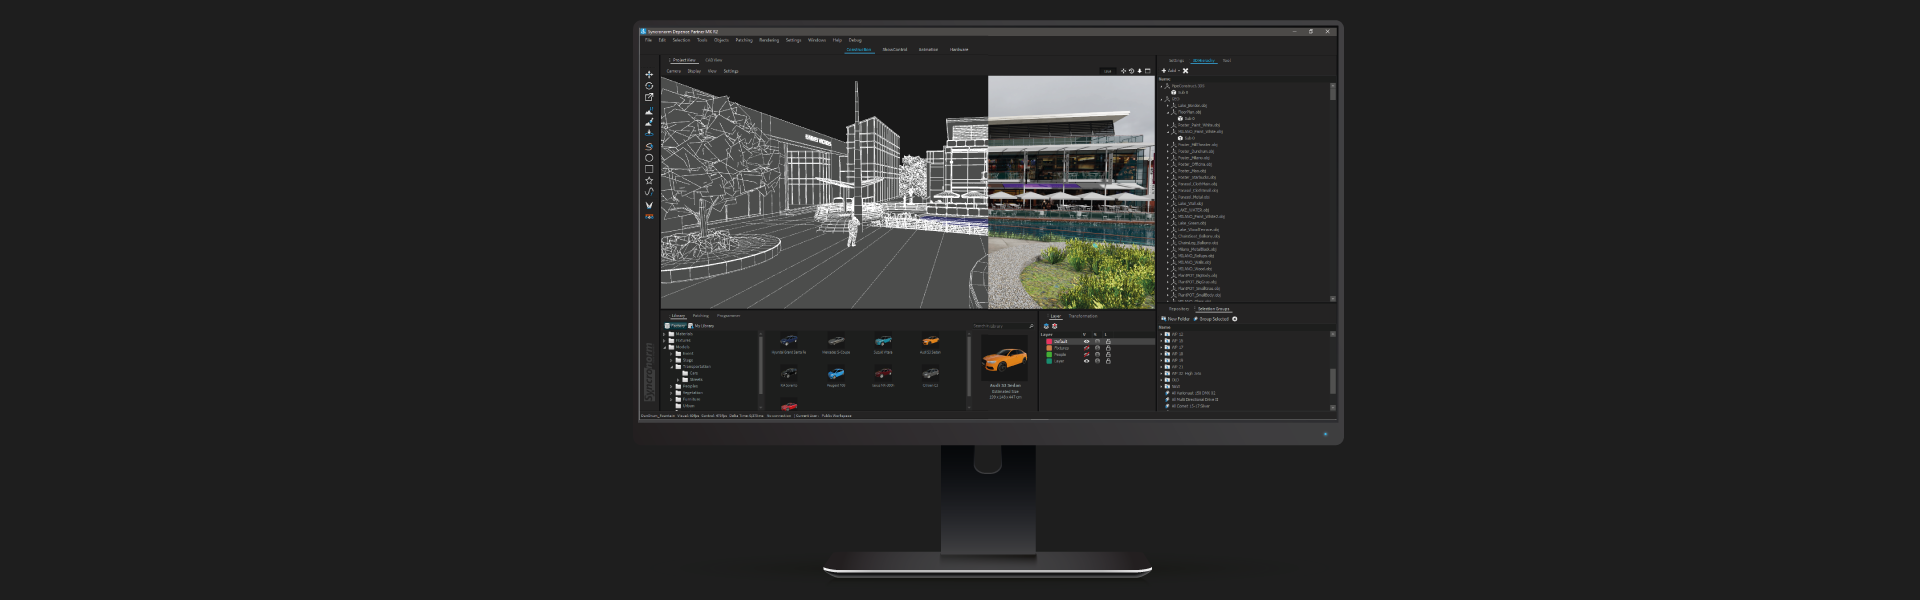This screenshot has width=1920, height=600.
Task: Click viewport maximize icon in view toolbar
Action: coord(1148,71)
